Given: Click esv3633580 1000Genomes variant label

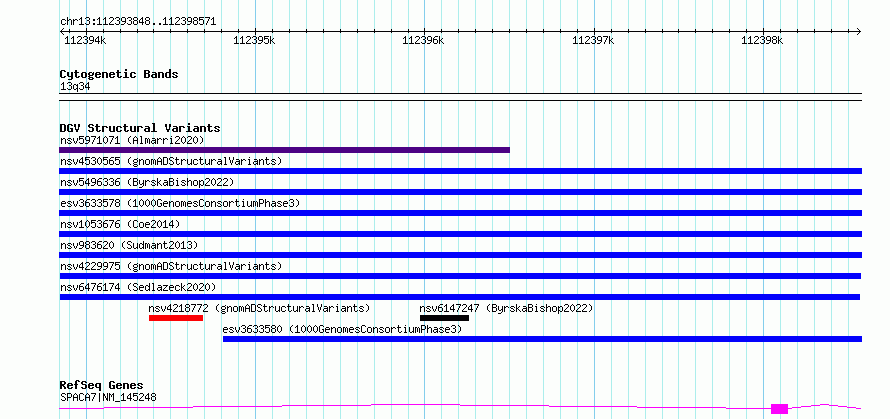Looking at the screenshot, I should coord(342,329).
